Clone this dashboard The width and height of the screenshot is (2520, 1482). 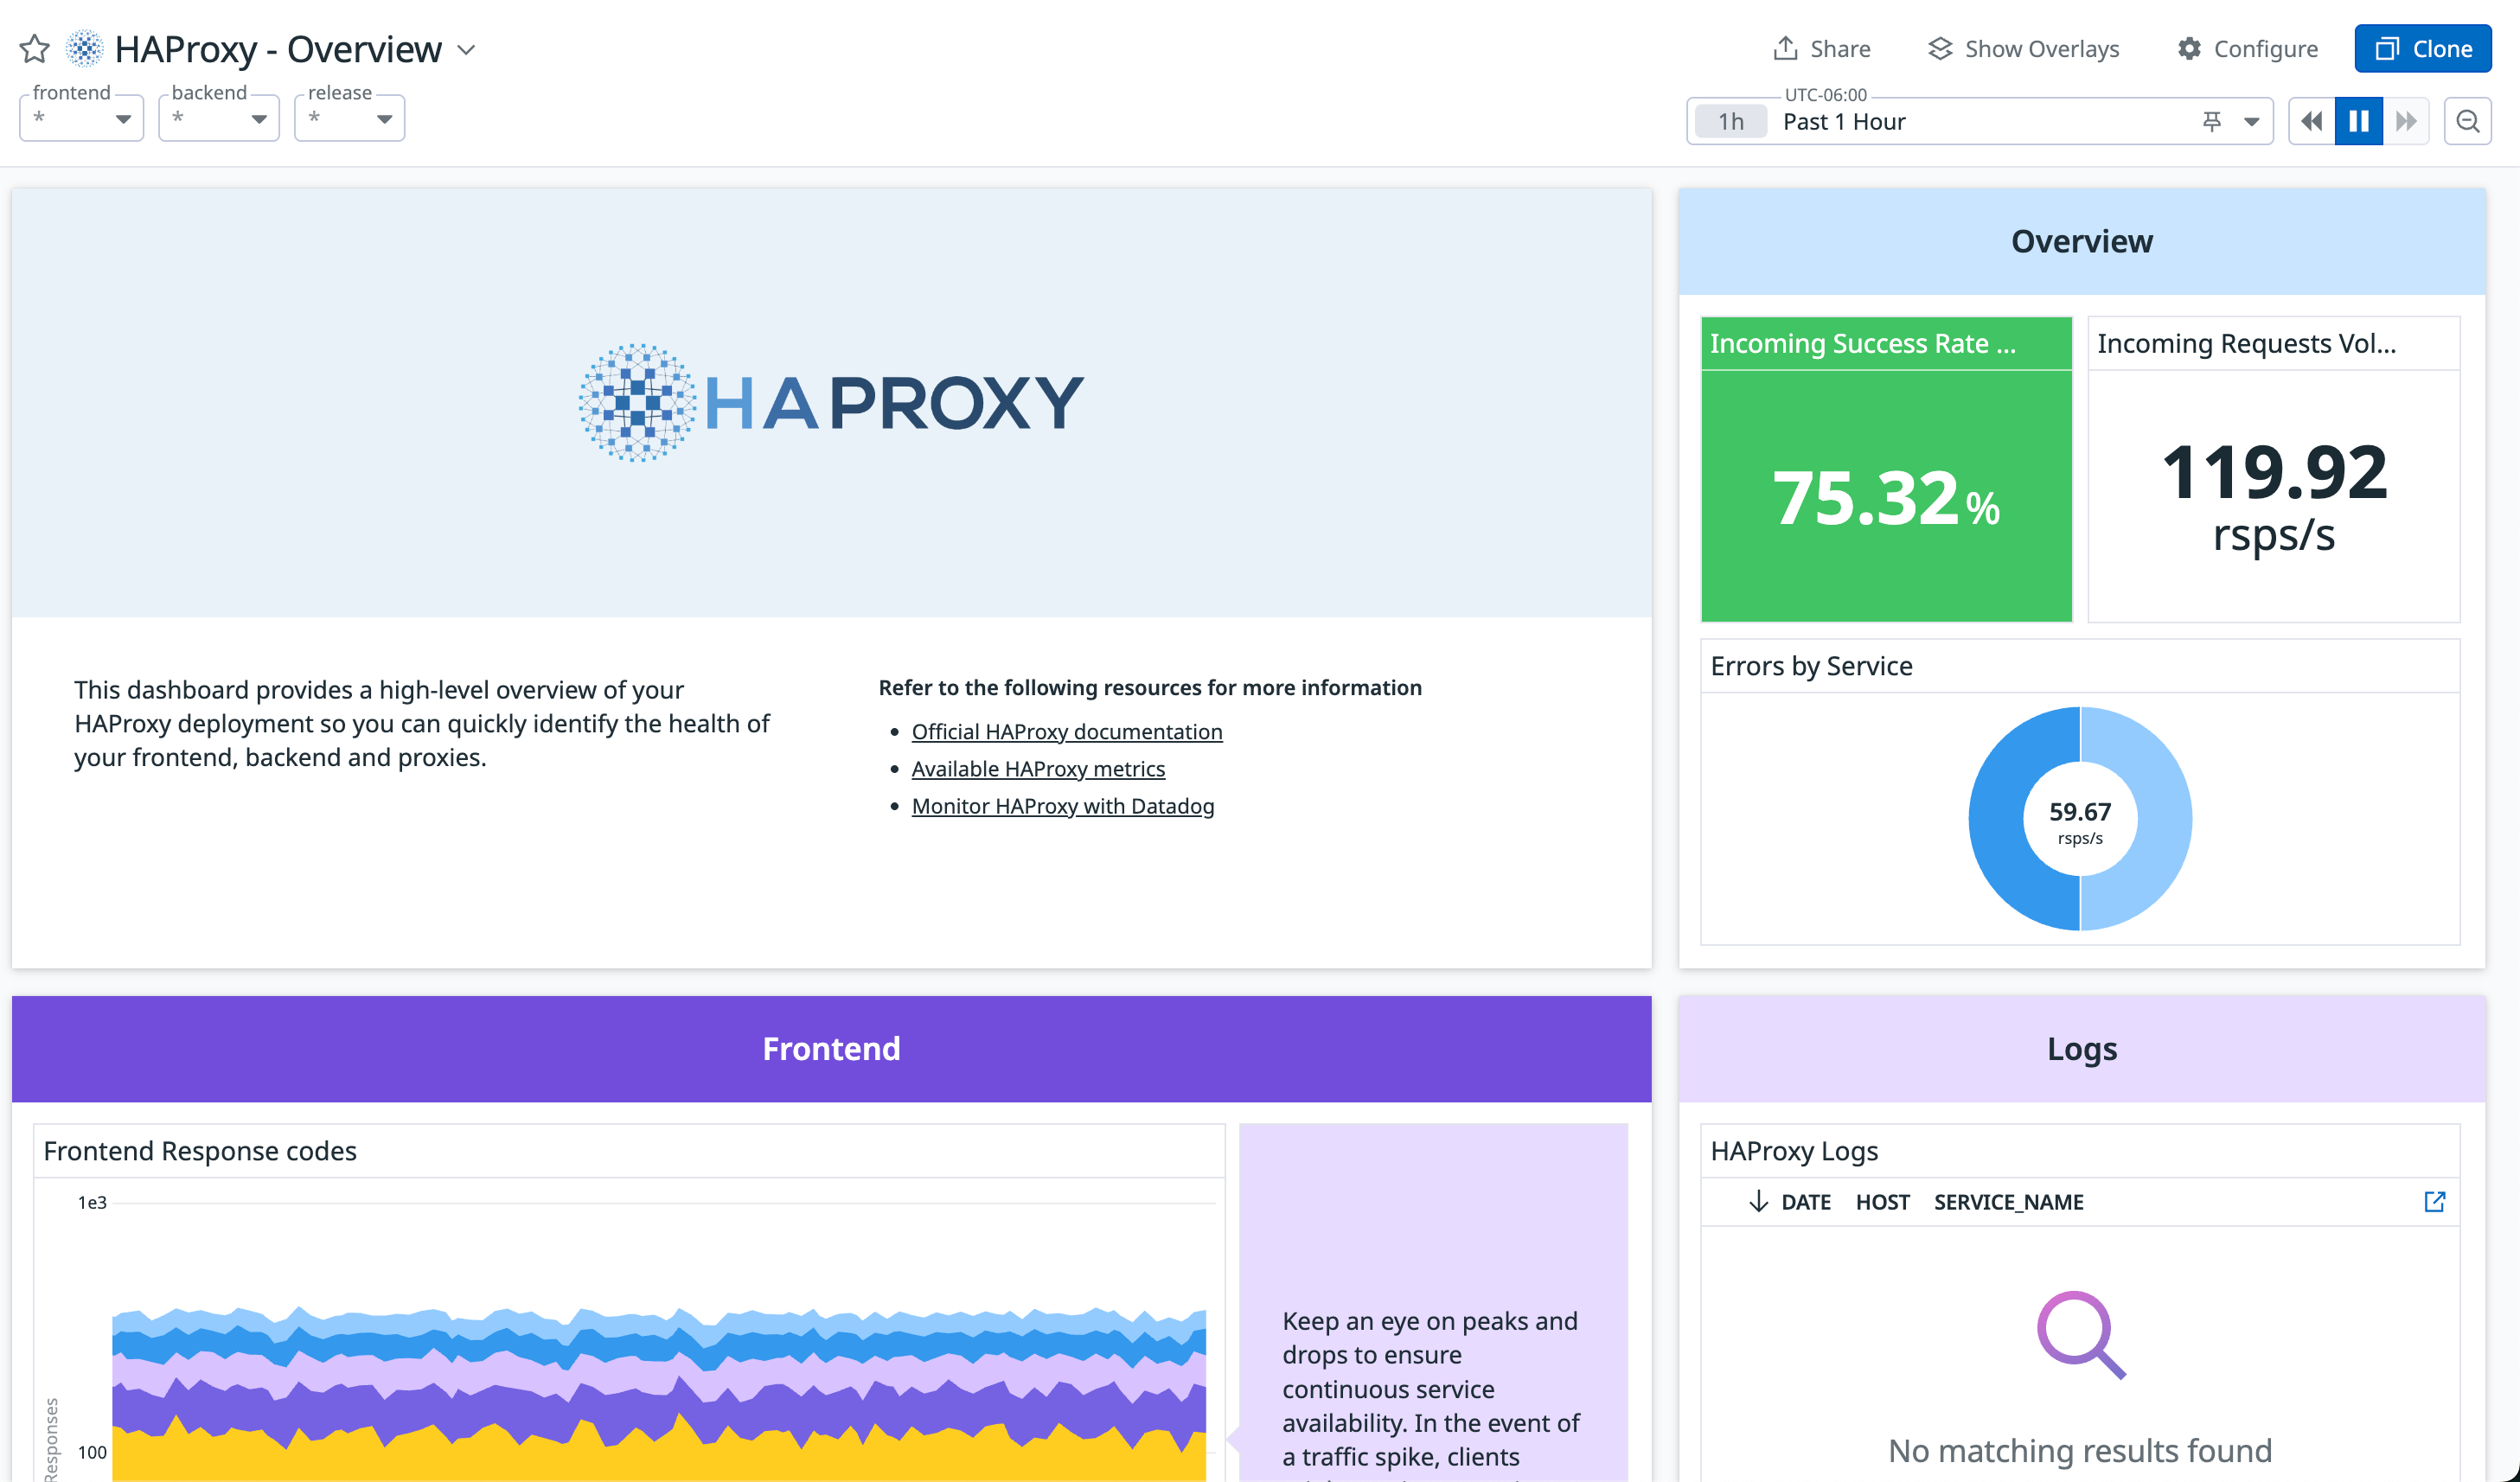2422,49
